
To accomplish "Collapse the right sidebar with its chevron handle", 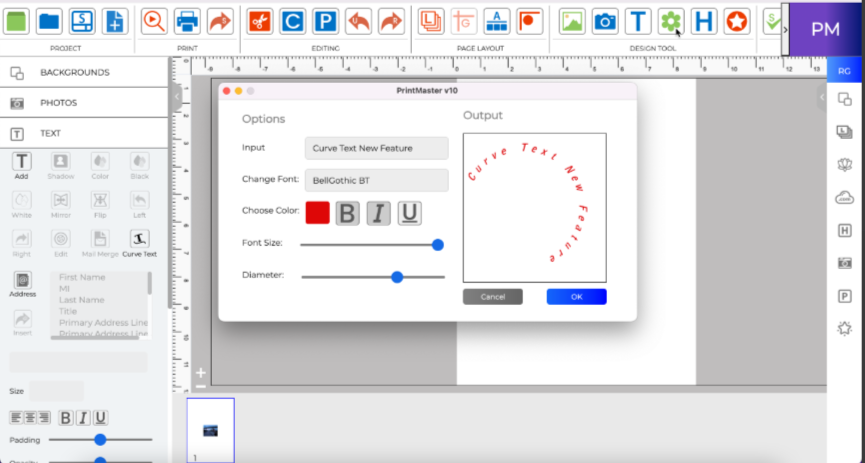I will [821, 97].
